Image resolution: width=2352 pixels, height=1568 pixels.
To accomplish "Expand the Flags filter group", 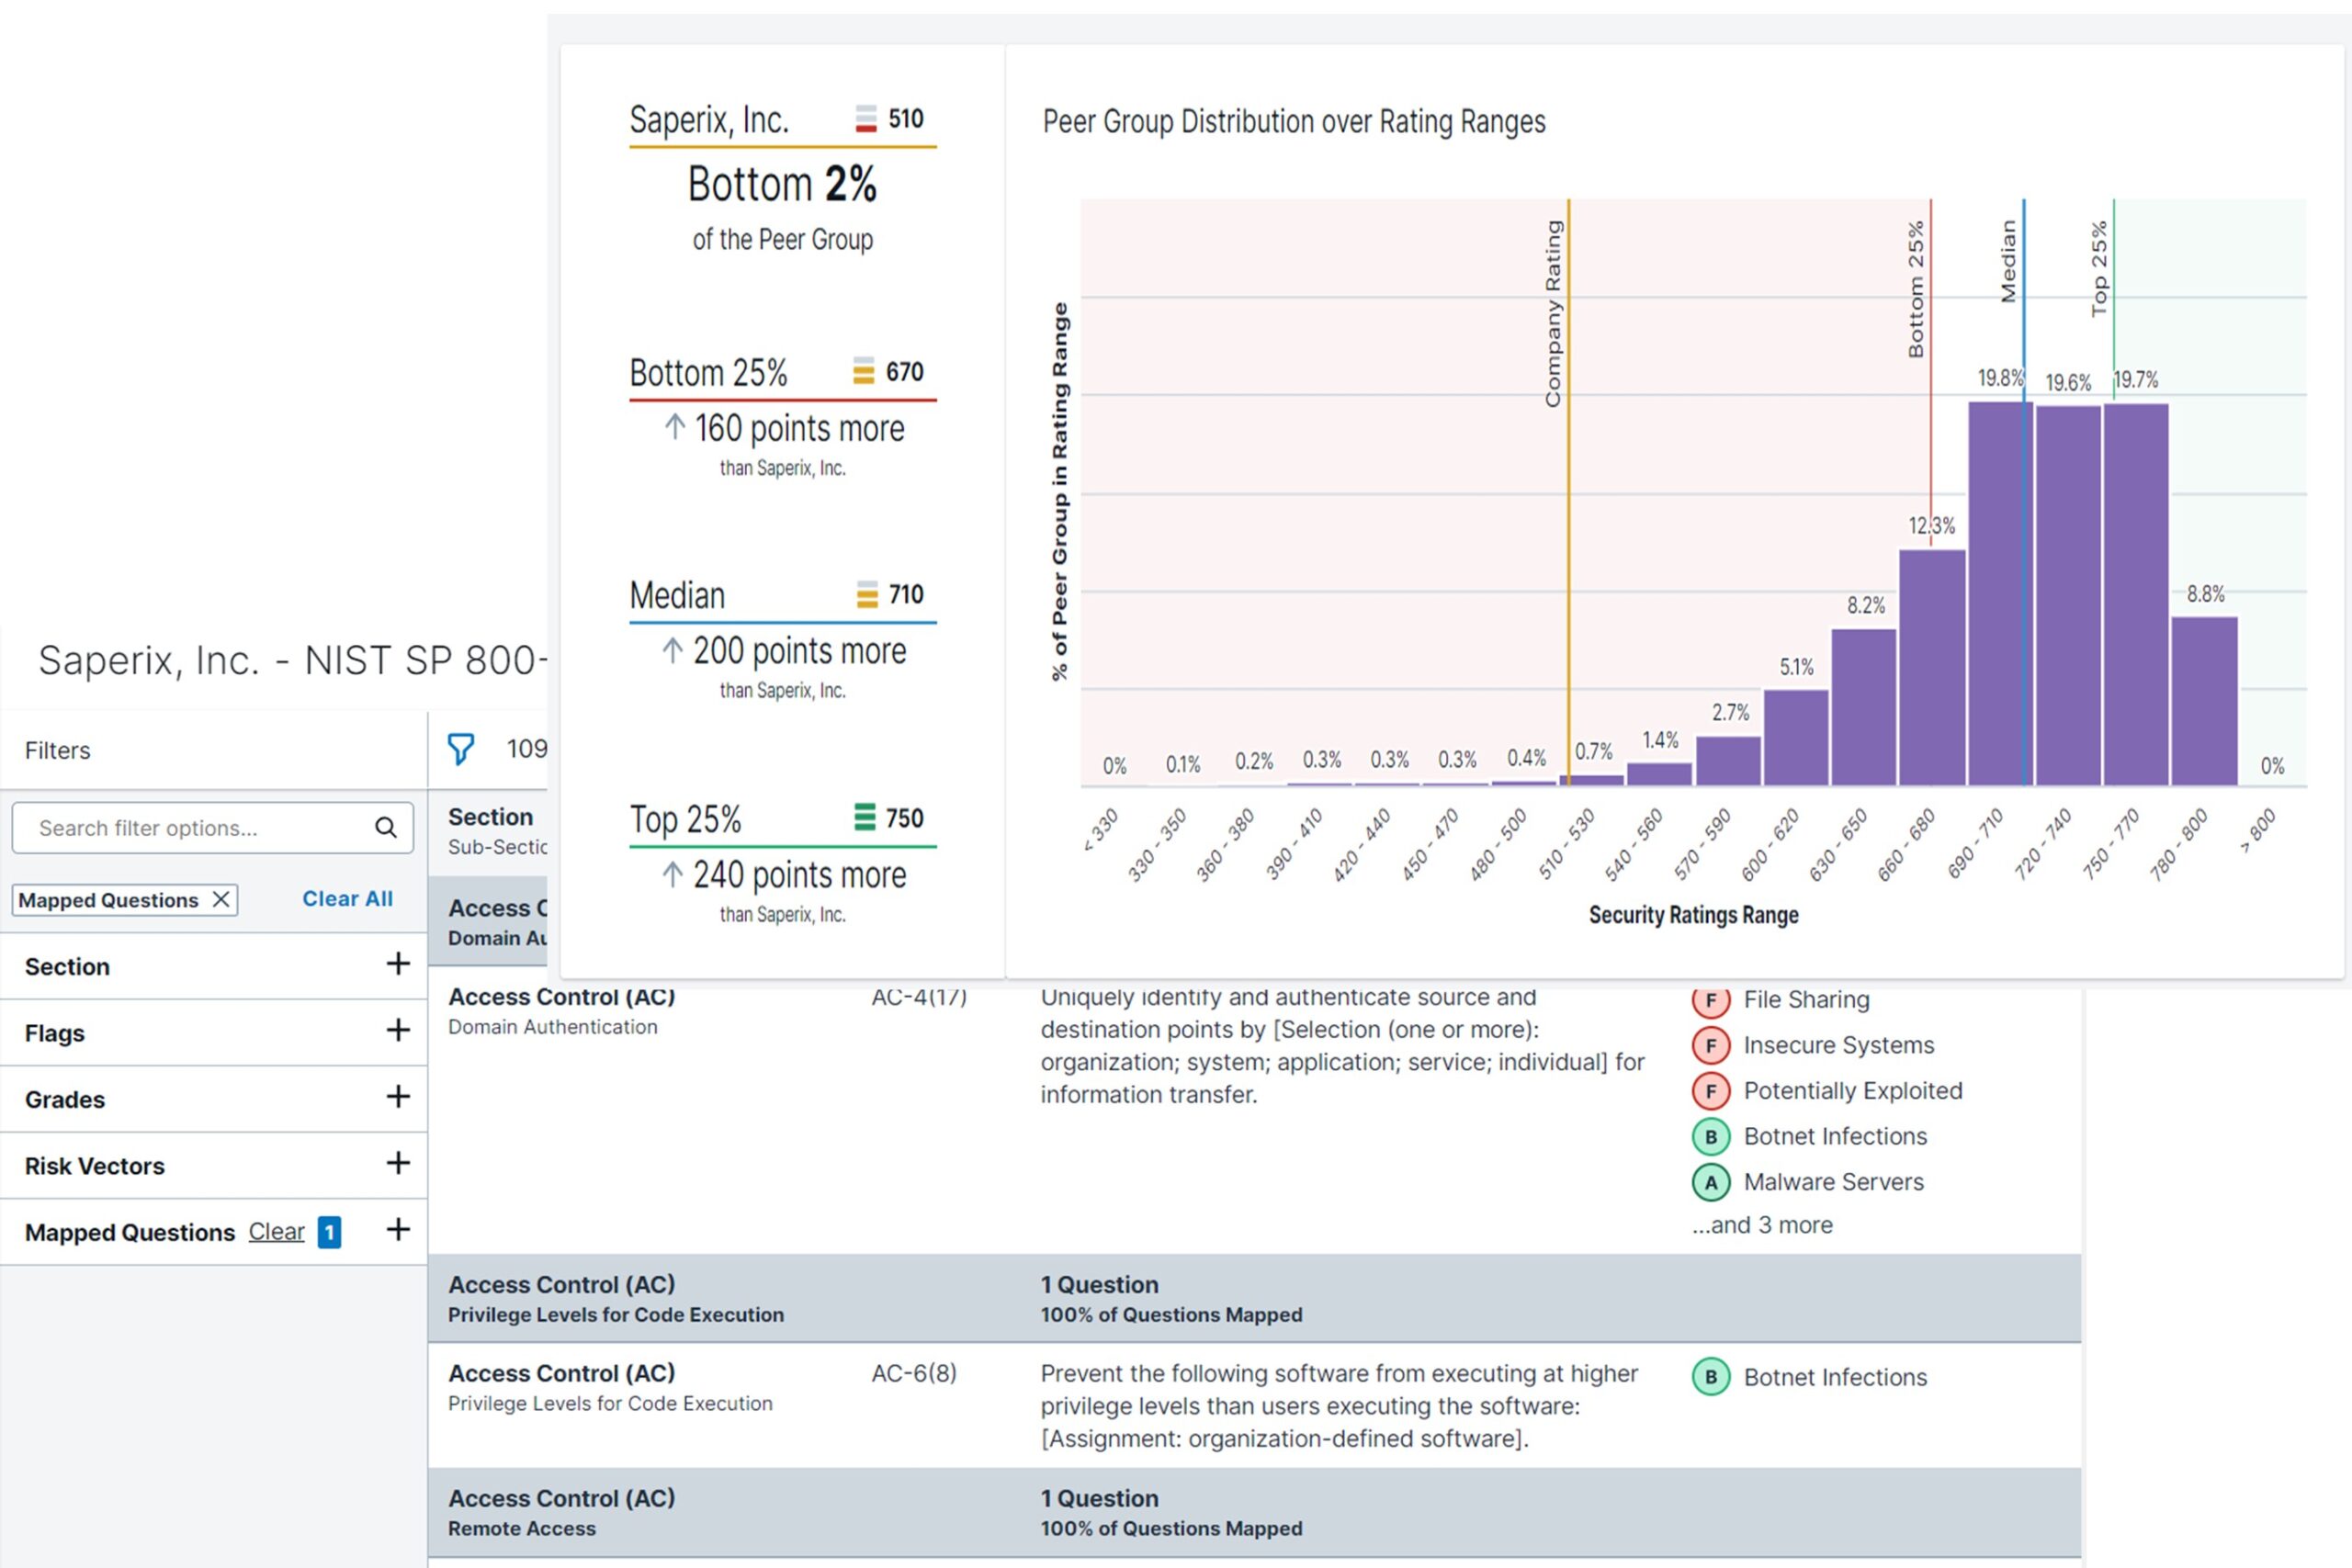I will 398,1030.
